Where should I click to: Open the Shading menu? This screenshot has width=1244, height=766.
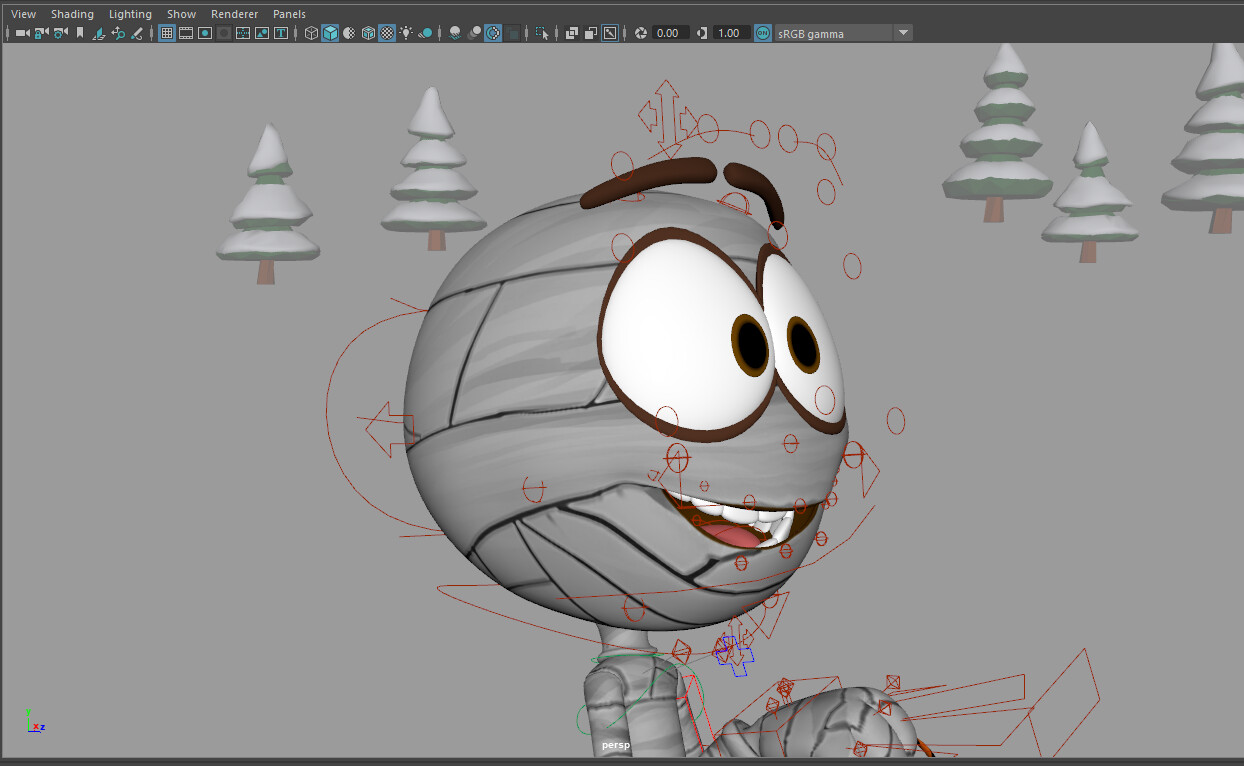[x=72, y=14]
